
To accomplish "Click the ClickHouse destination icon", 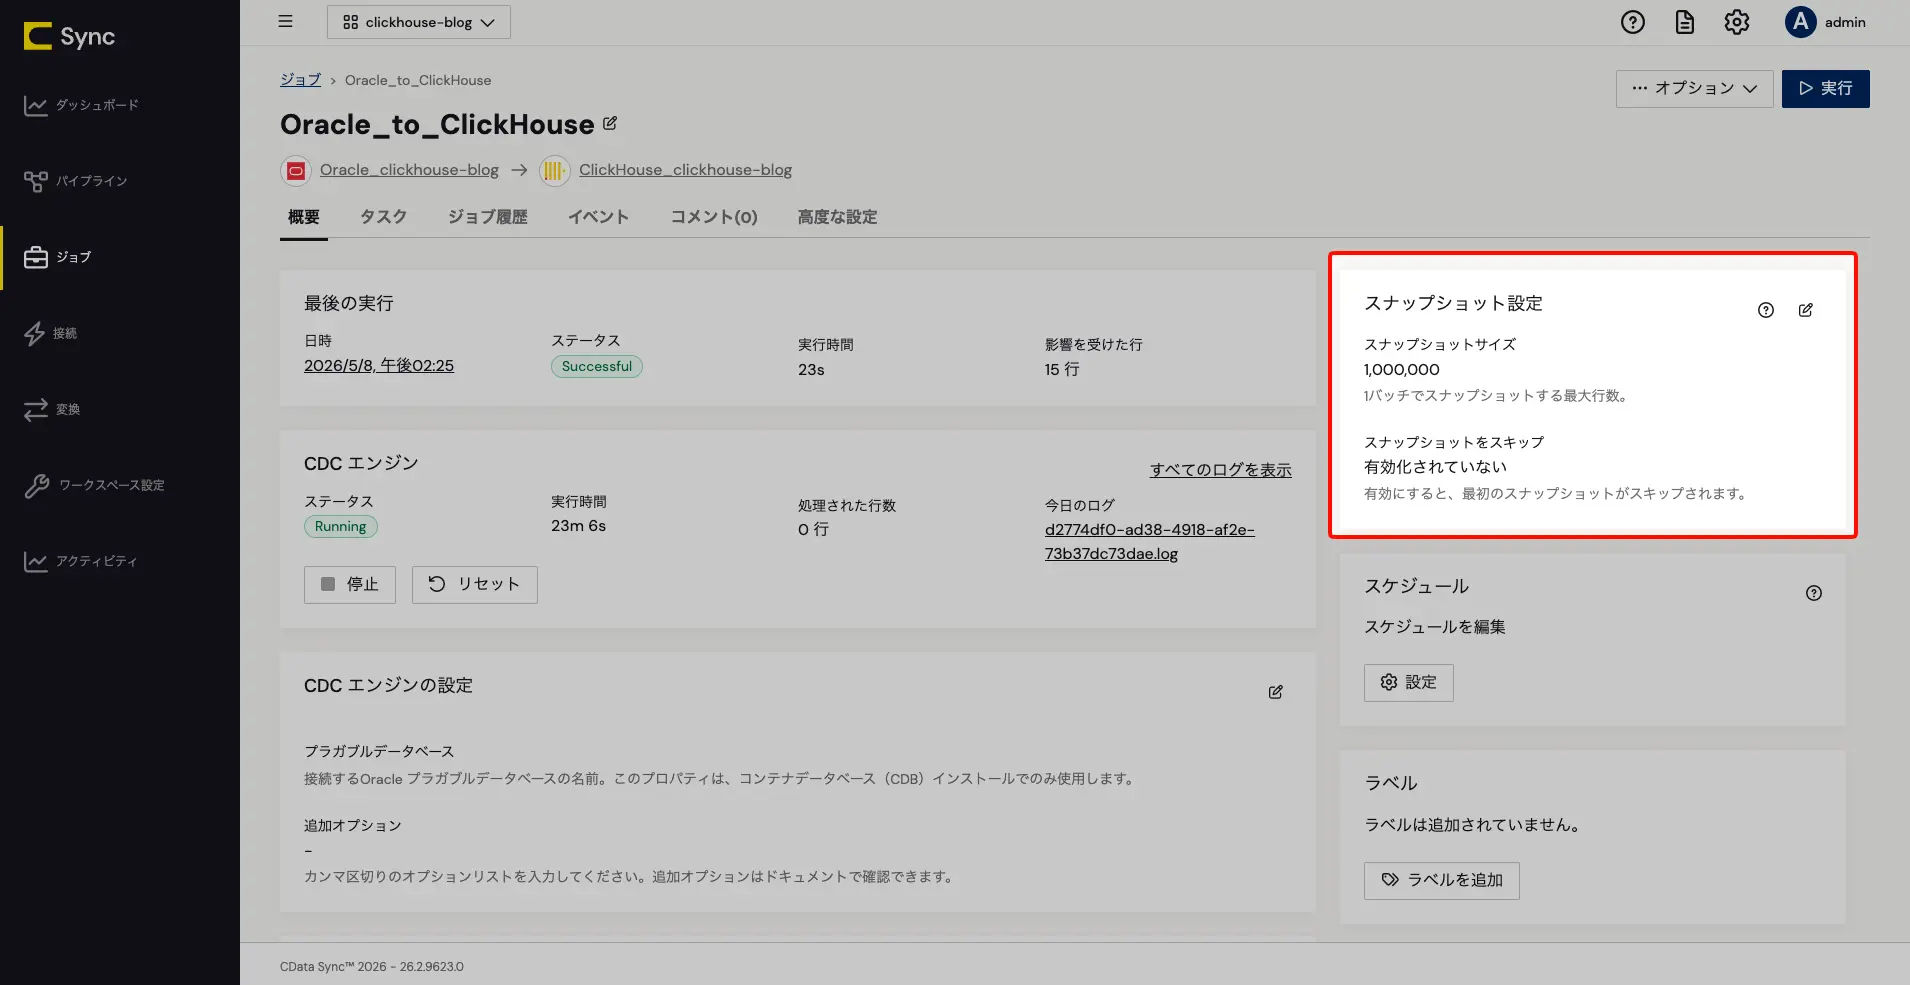I will coord(554,171).
